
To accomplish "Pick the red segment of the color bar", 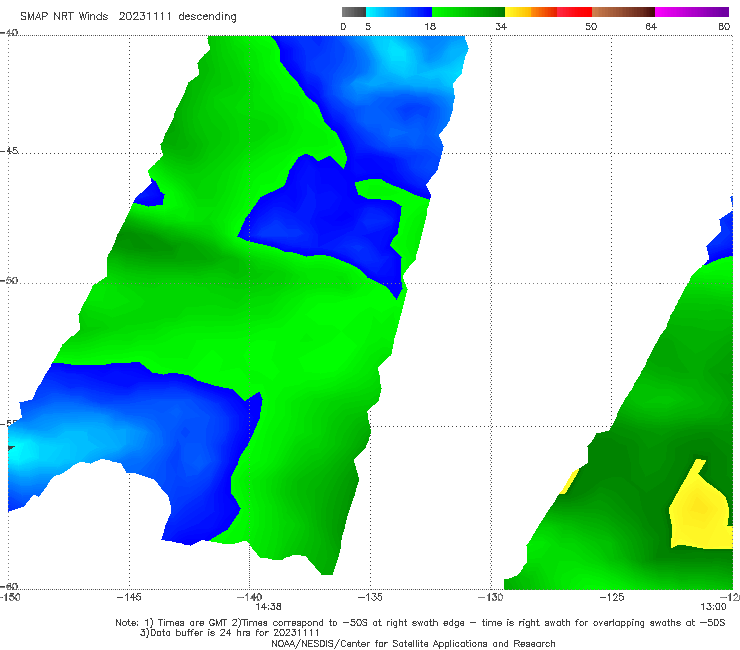I will (574, 12).
